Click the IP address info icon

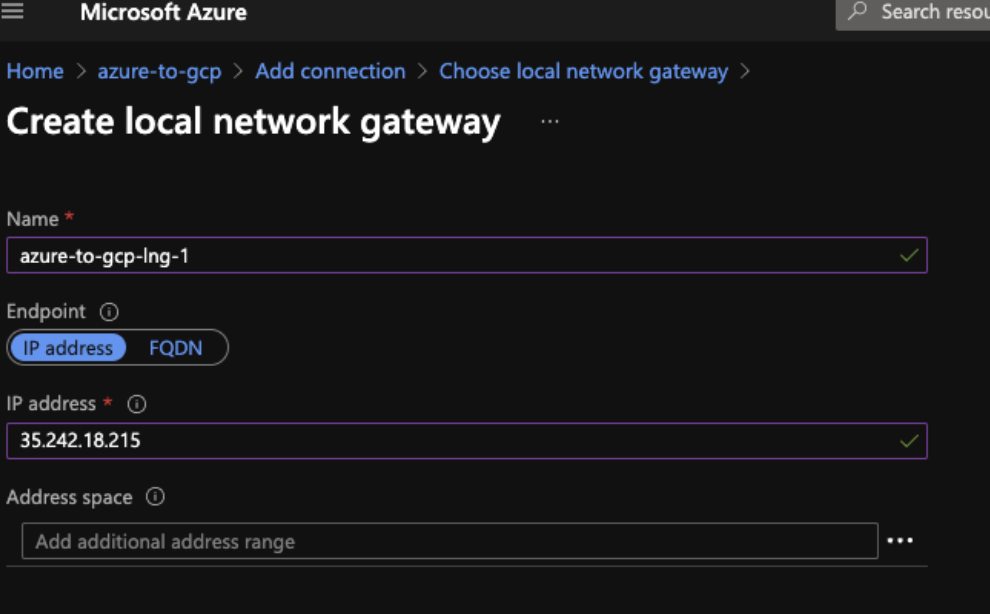(138, 404)
